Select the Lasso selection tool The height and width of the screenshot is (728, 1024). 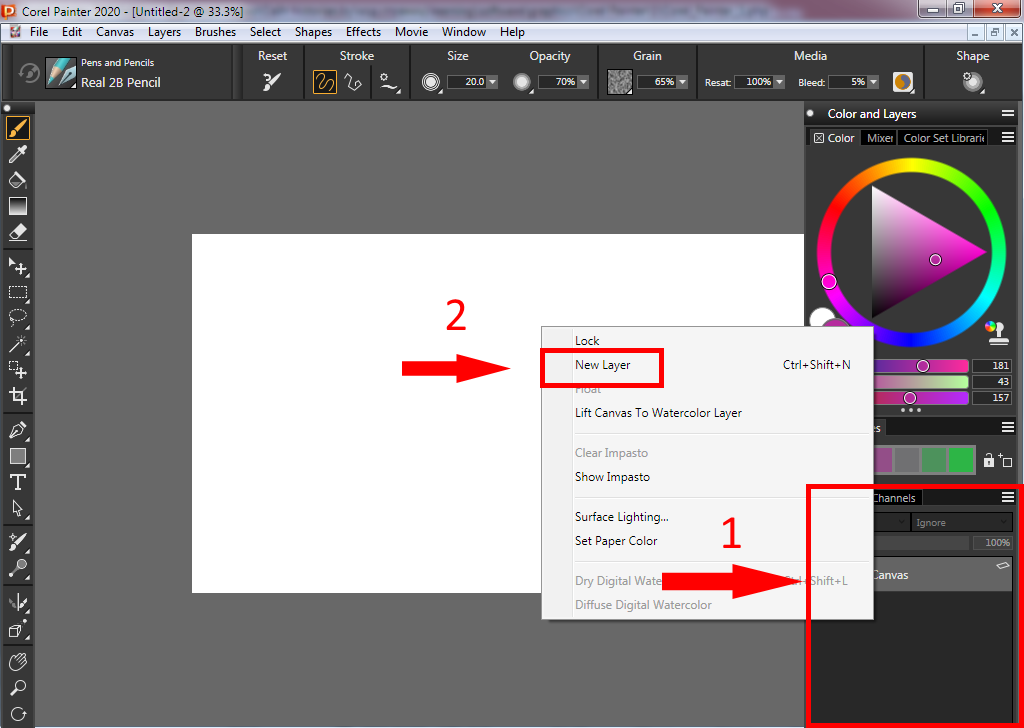click(x=17, y=318)
